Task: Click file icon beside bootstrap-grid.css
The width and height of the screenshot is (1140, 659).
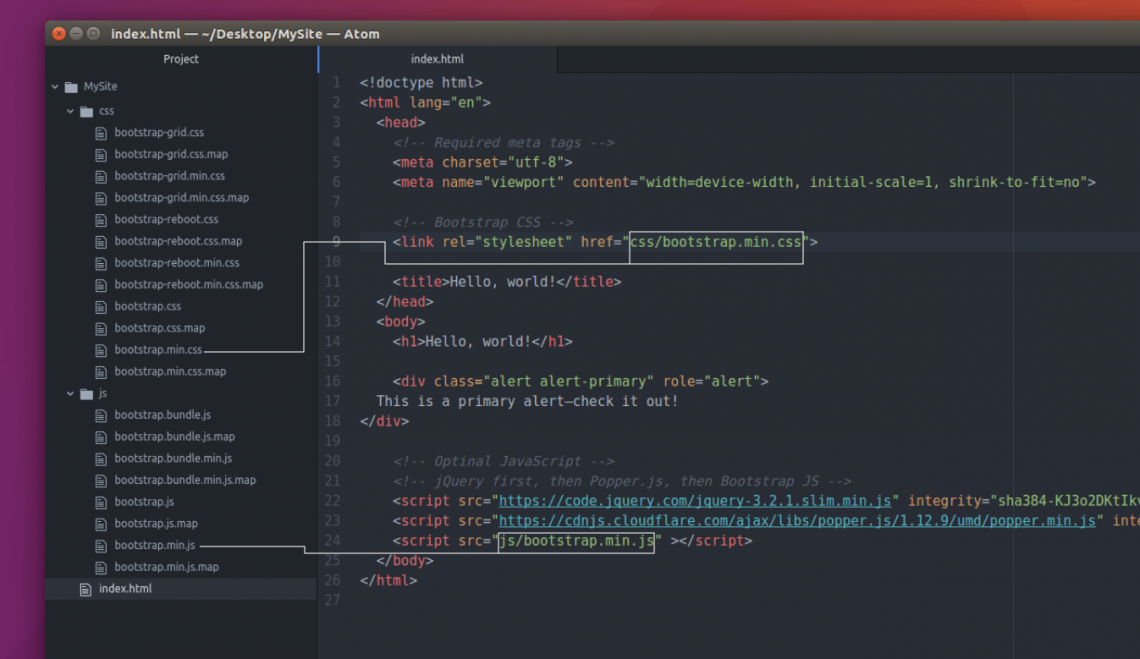Action: pyautogui.click(x=101, y=133)
